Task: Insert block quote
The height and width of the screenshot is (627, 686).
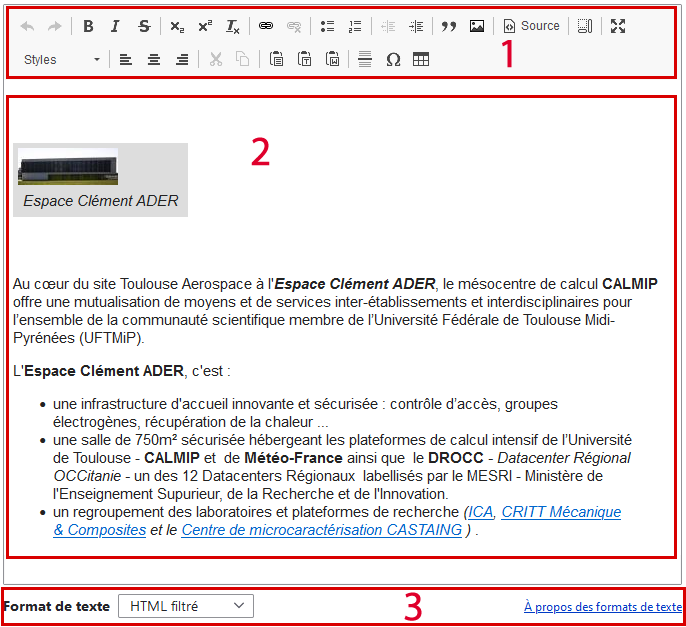Action: pos(448,26)
